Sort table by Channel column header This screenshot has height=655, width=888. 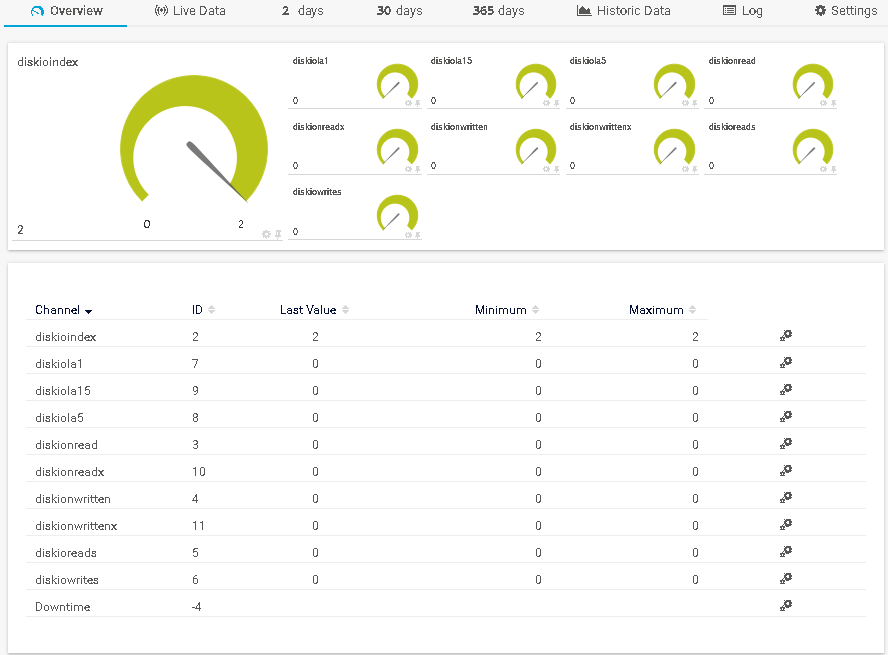coord(63,310)
